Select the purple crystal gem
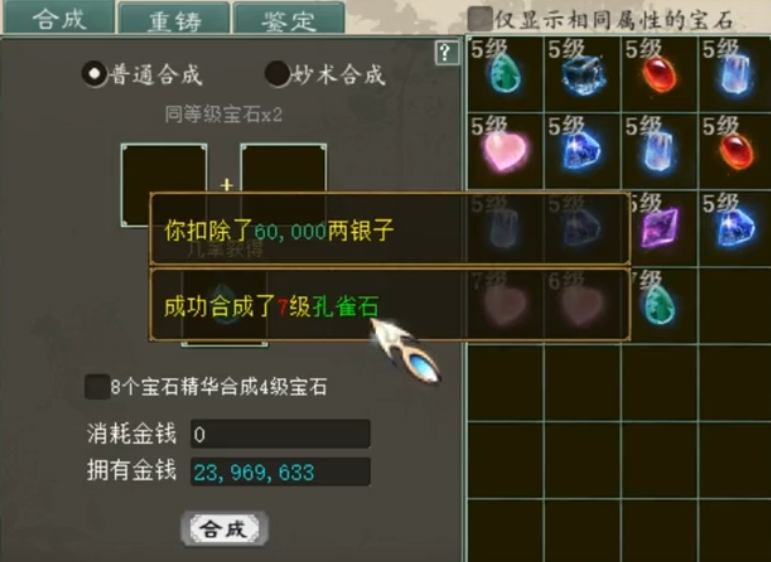 [x=660, y=228]
